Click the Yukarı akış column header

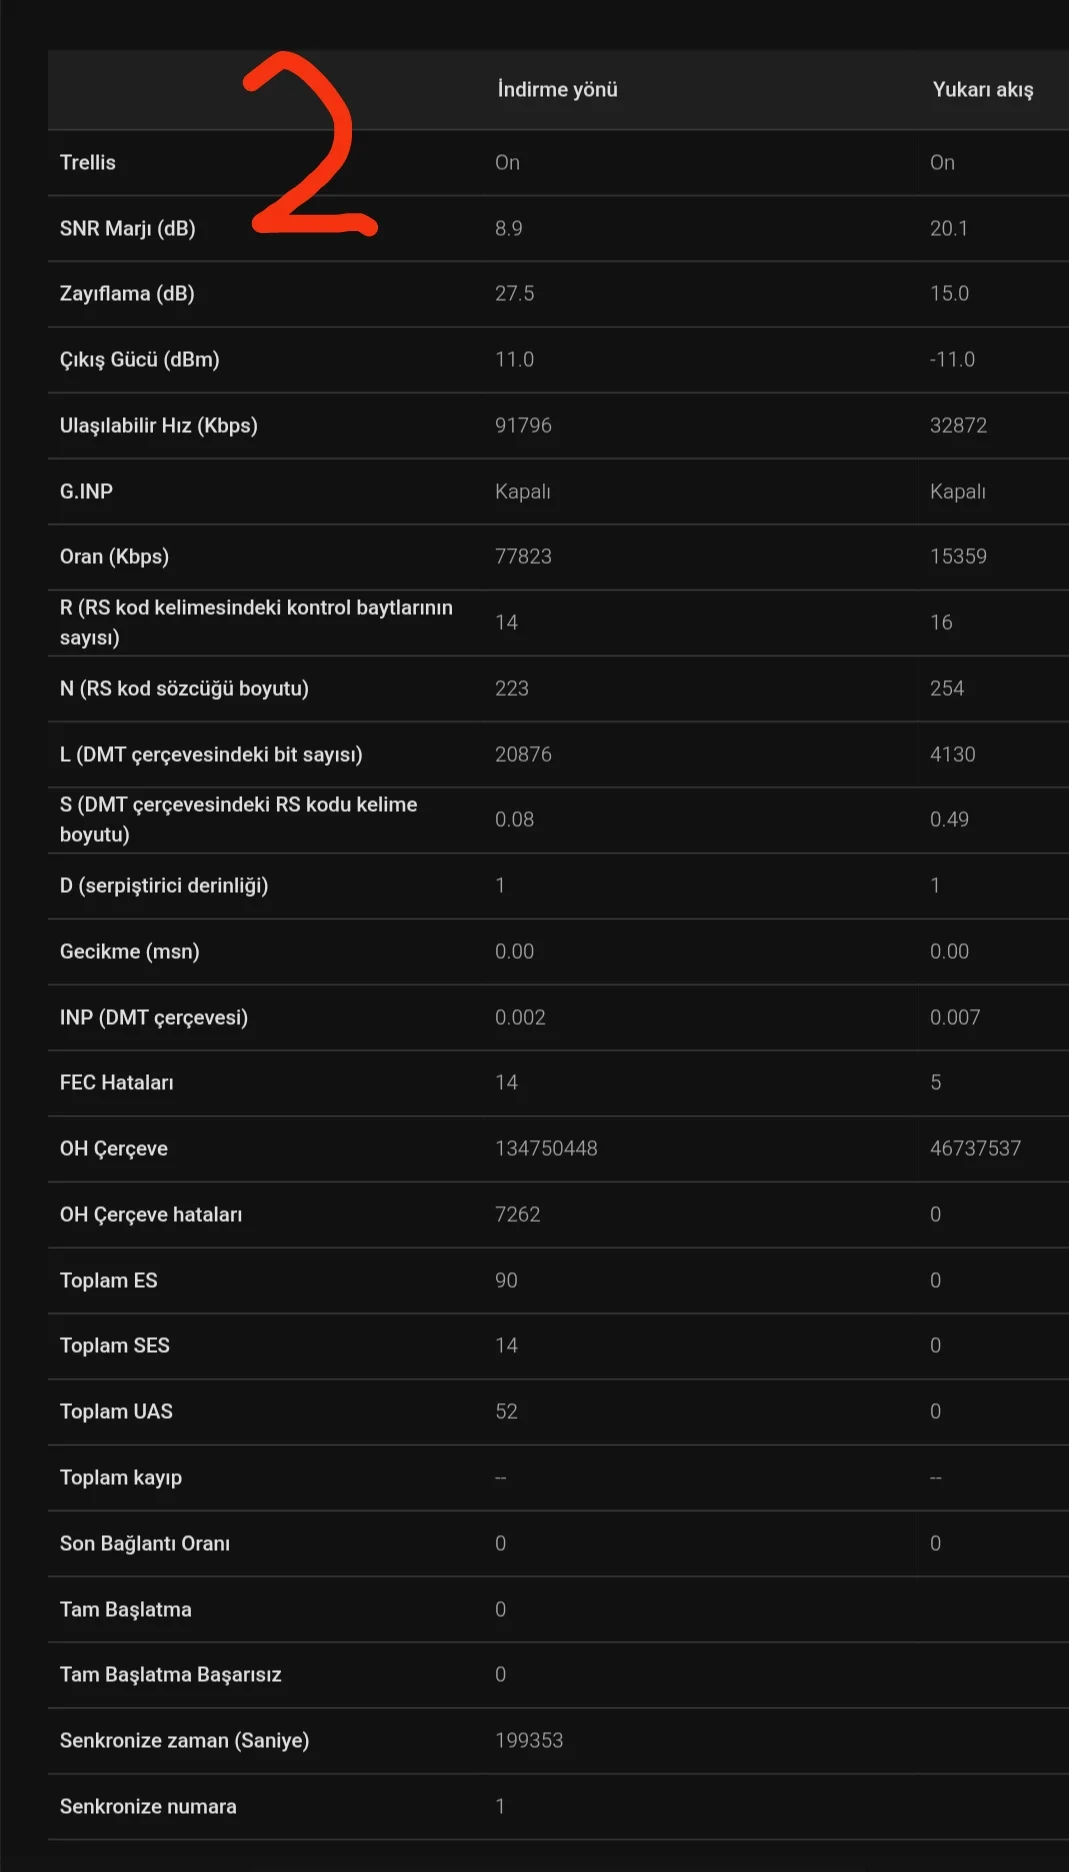(982, 90)
